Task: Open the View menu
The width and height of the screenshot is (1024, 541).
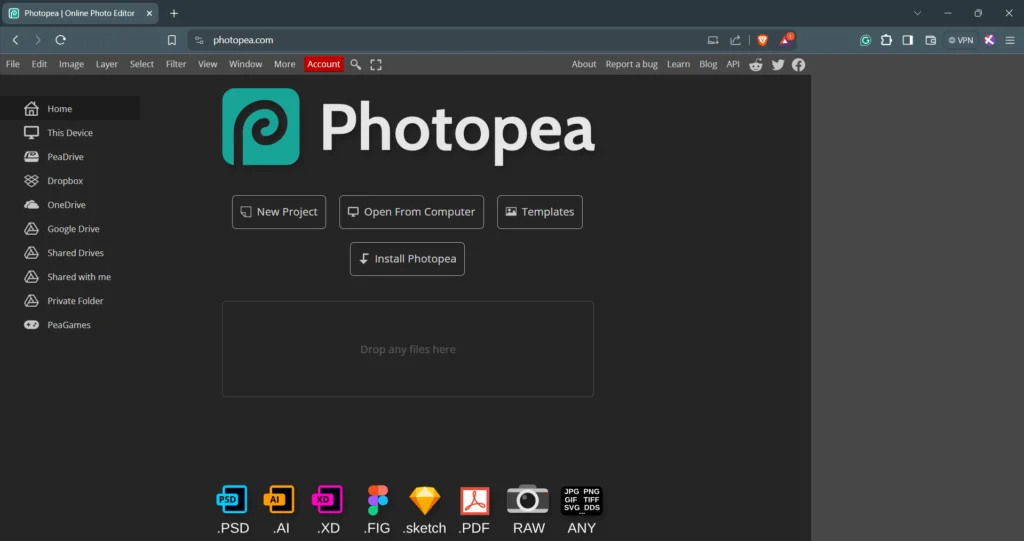Action: coord(208,64)
